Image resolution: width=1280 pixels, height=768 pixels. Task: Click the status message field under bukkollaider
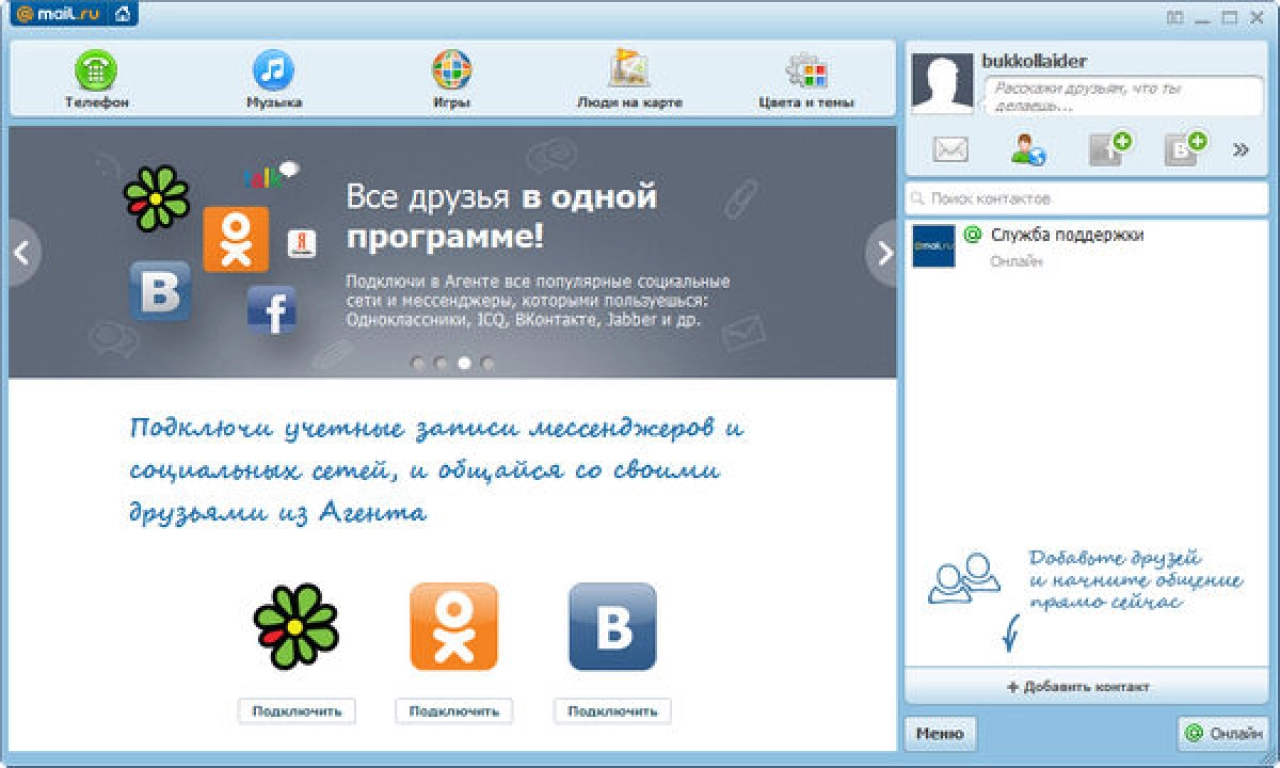tap(1123, 96)
